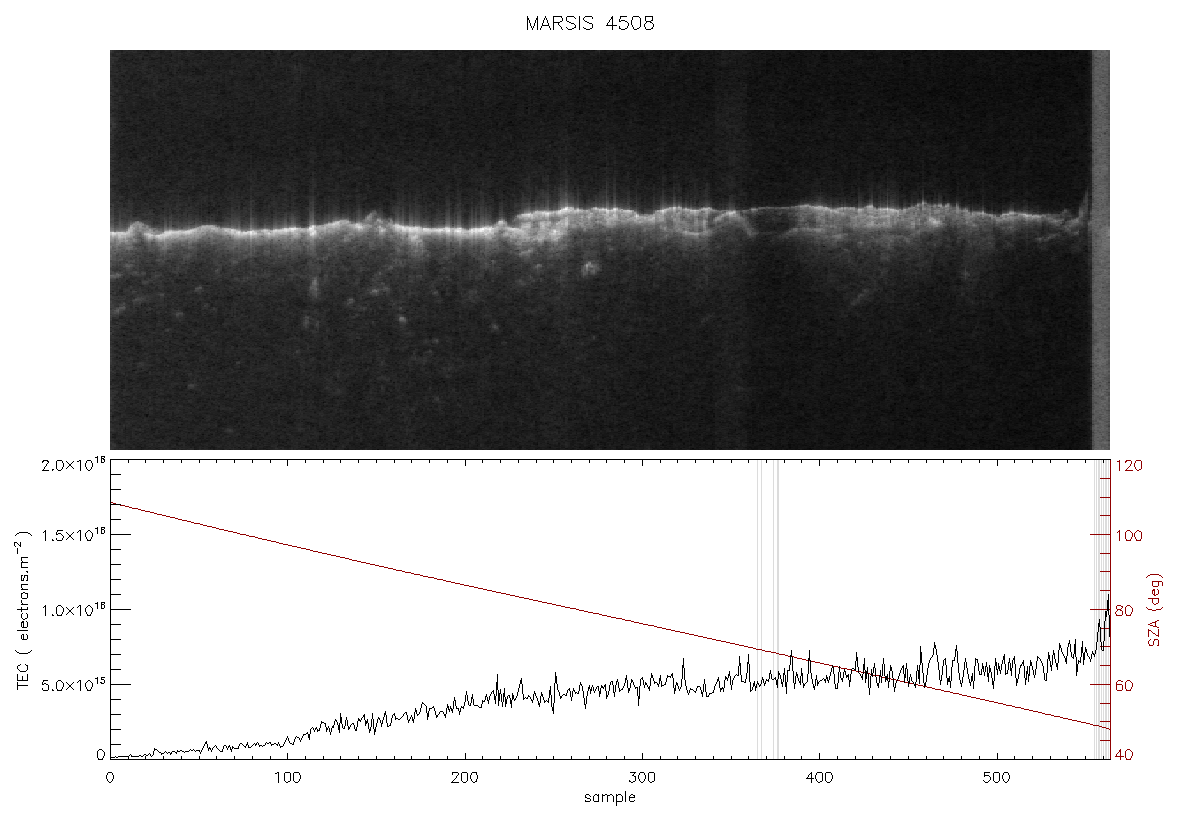Click the 40 tick on SZA axis

point(1124,755)
